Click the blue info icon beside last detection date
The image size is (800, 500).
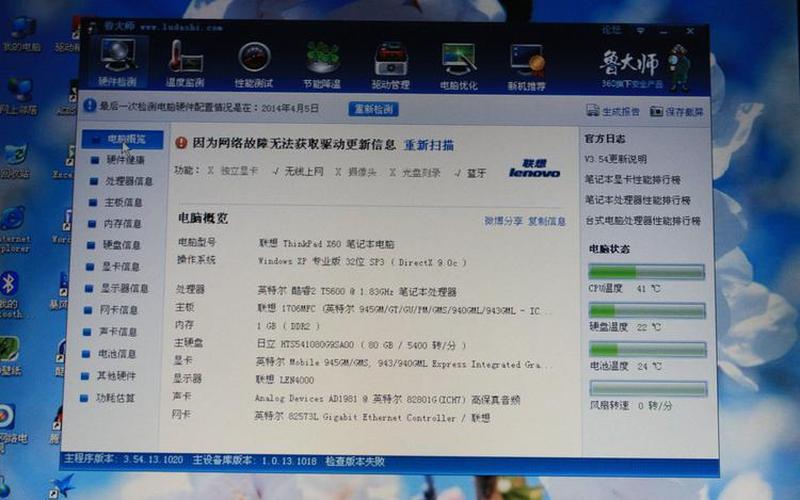click(90, 105)
